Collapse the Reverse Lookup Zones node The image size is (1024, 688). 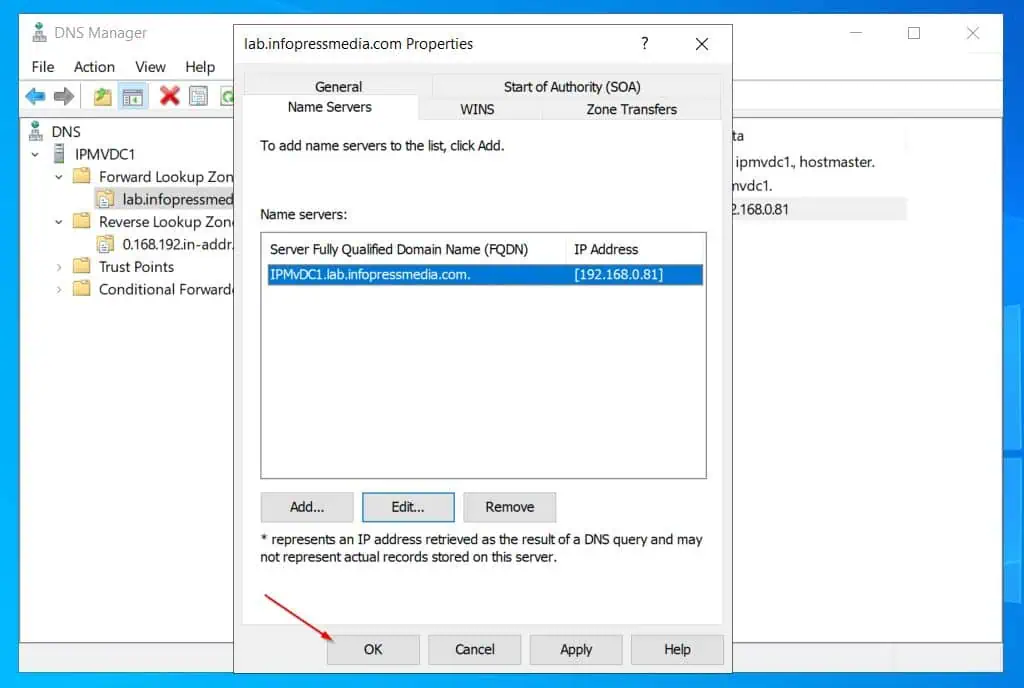click(59, 222)
